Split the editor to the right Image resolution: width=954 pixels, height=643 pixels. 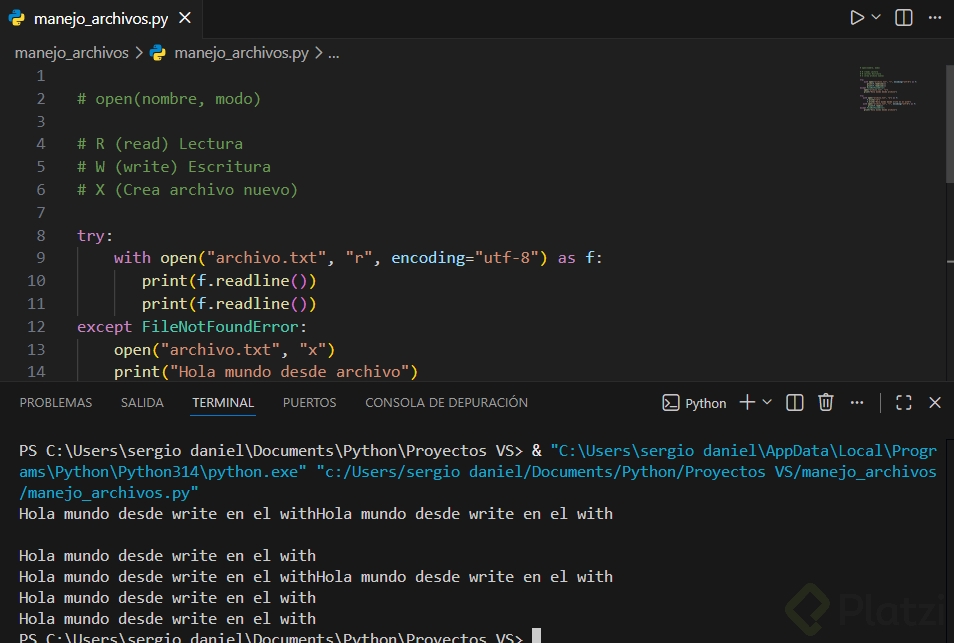[903, 18]
